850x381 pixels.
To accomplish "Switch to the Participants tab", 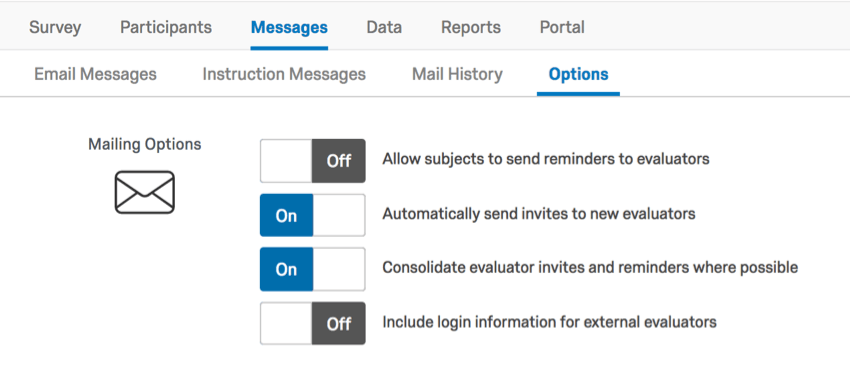I will coord(166,27).
